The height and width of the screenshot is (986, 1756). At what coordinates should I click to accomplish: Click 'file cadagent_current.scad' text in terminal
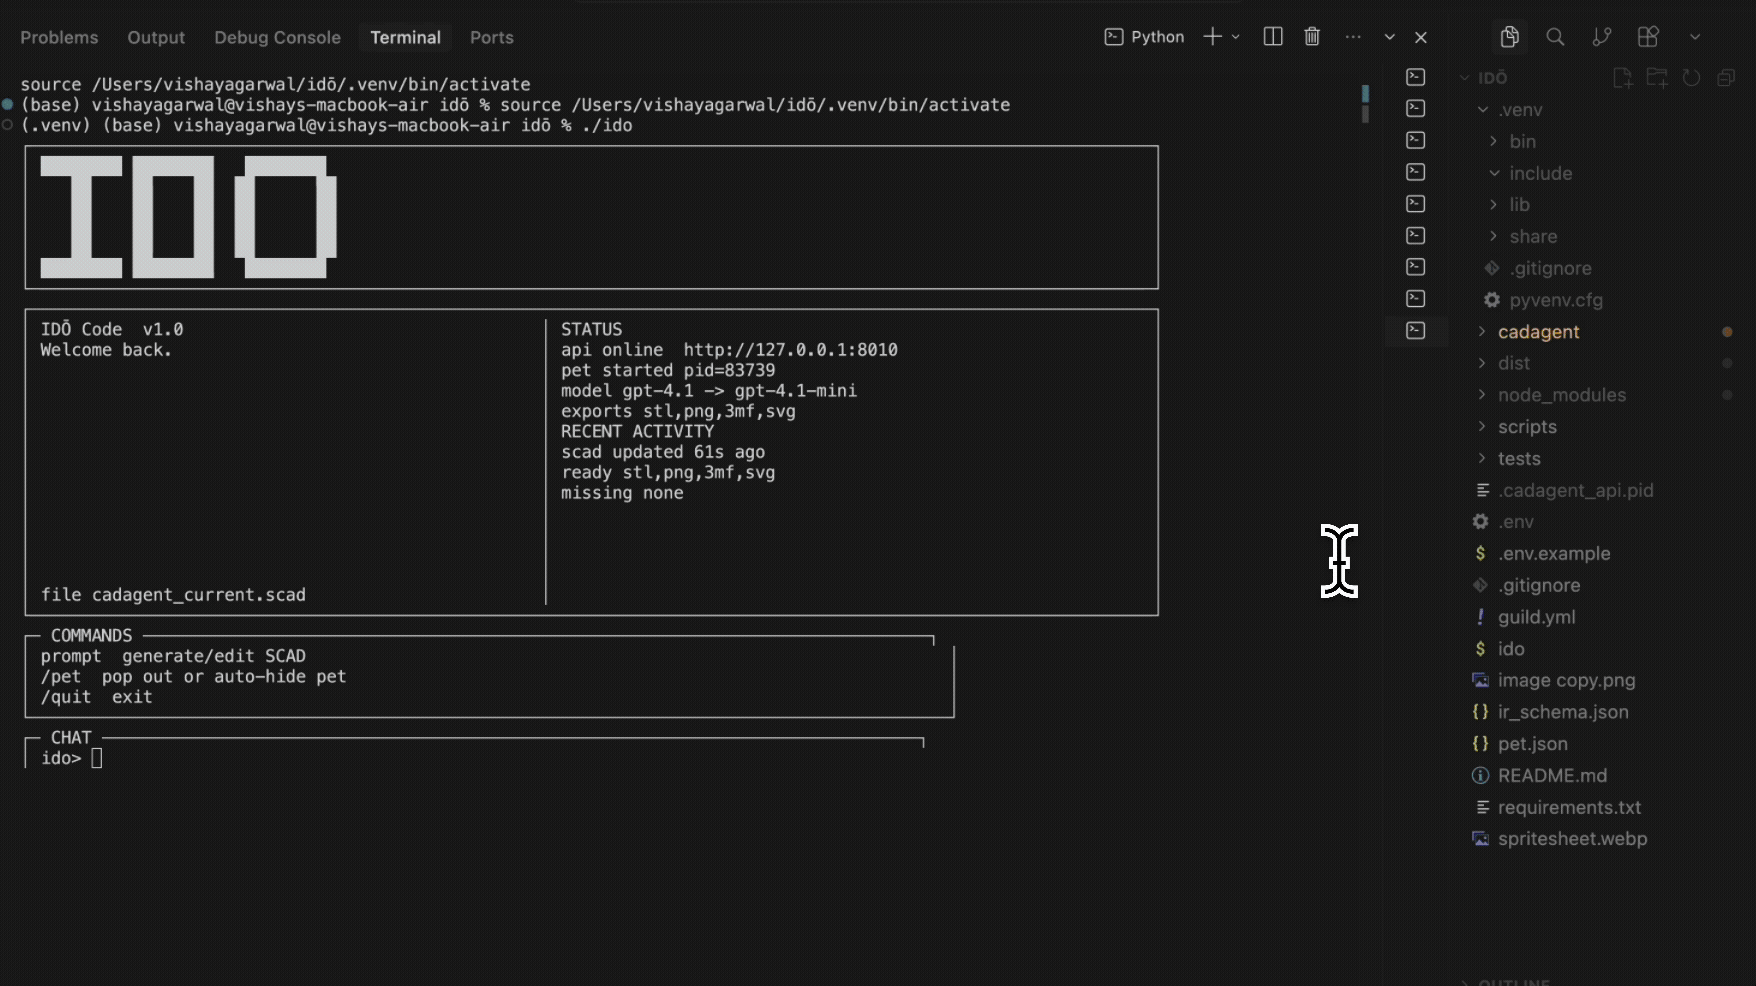(x=173, y=595)
